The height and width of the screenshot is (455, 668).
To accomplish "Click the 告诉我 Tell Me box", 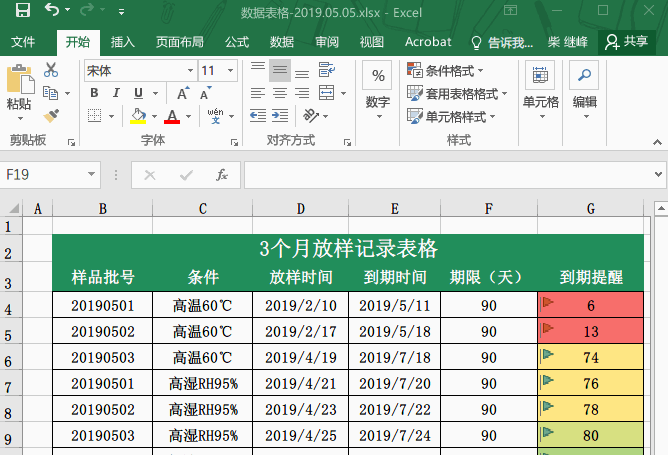I will [502, 42].
